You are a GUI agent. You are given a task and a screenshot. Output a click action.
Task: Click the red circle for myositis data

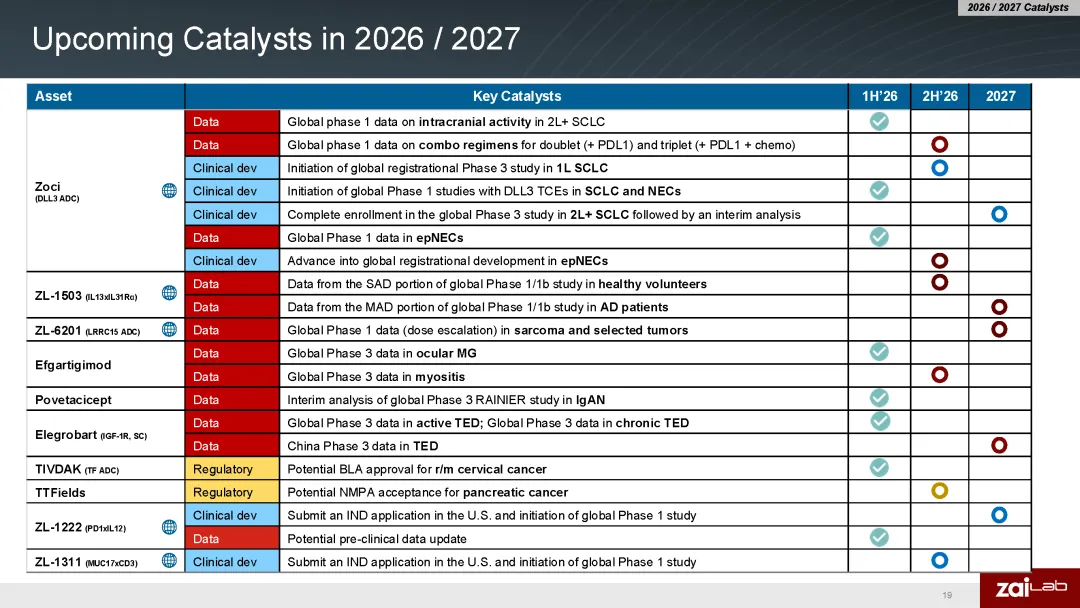(x=939, y=375)
